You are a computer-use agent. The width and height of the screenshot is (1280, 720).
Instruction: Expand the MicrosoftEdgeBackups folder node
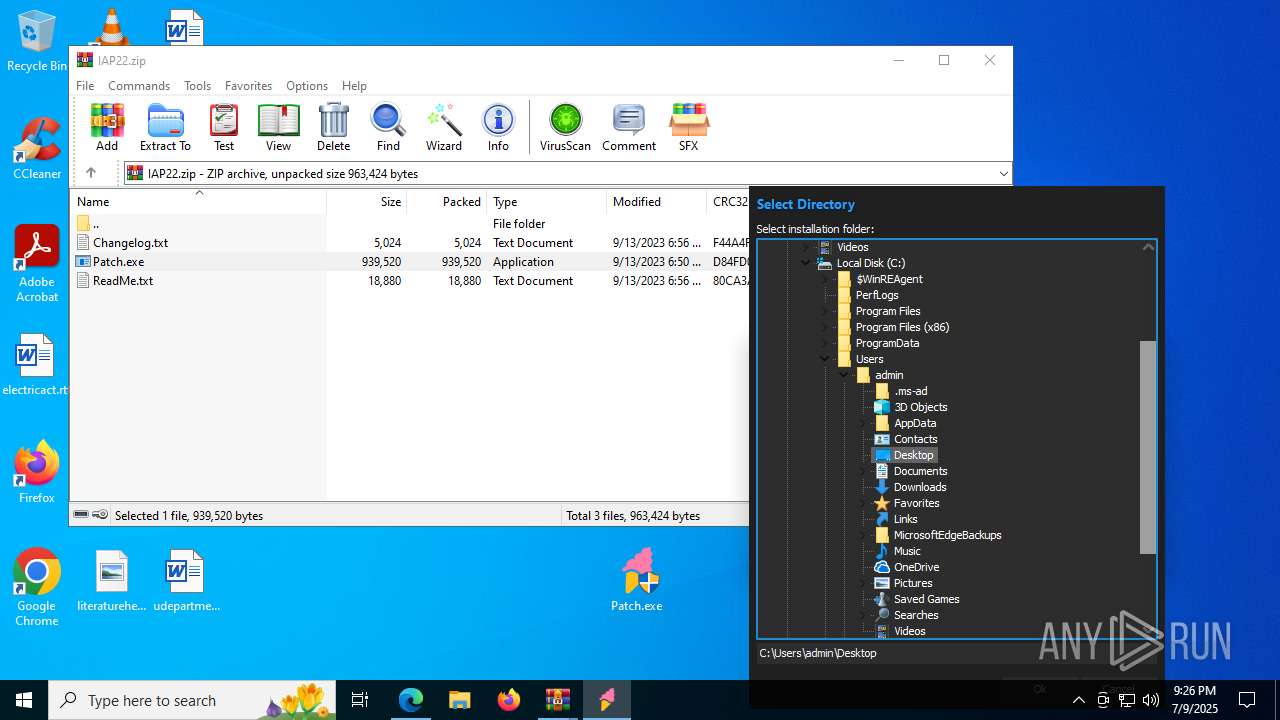tap(863, 535)
